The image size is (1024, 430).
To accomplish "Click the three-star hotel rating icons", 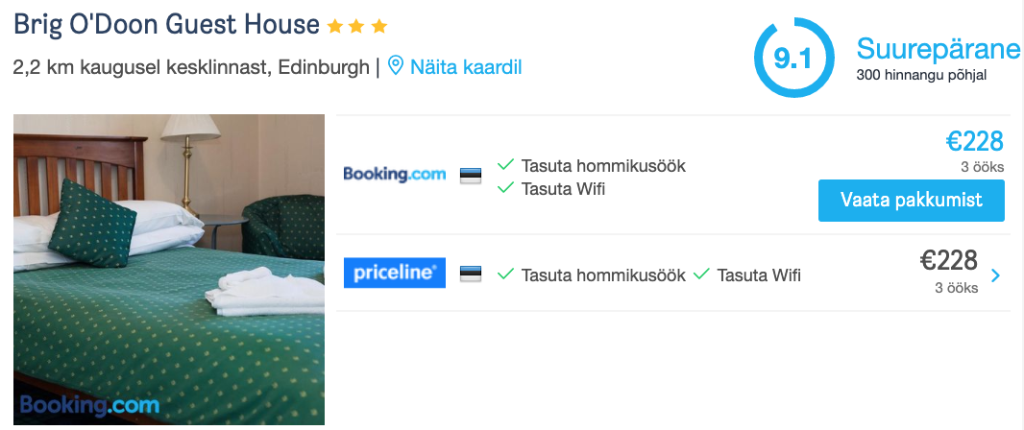I will coord(358,26).
